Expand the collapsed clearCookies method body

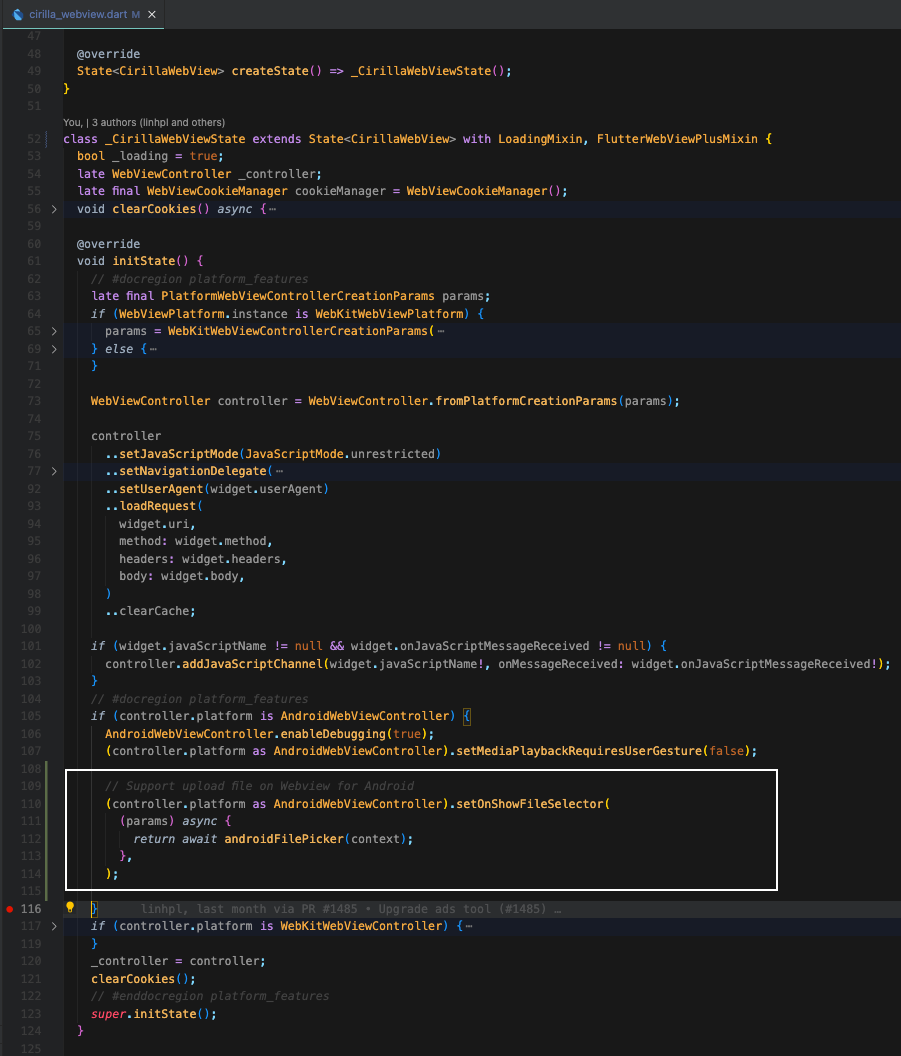[54, 208]
